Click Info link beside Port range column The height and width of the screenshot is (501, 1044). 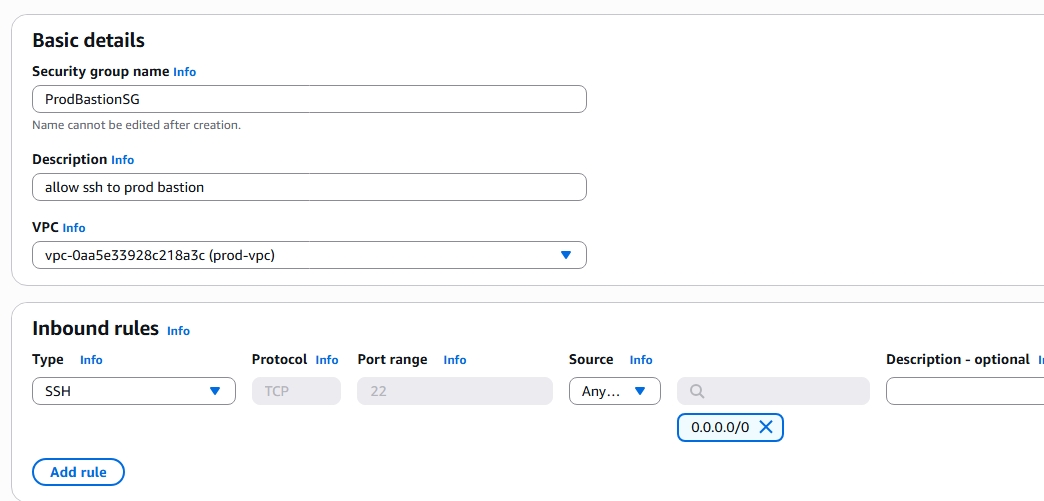click(455, 360)
